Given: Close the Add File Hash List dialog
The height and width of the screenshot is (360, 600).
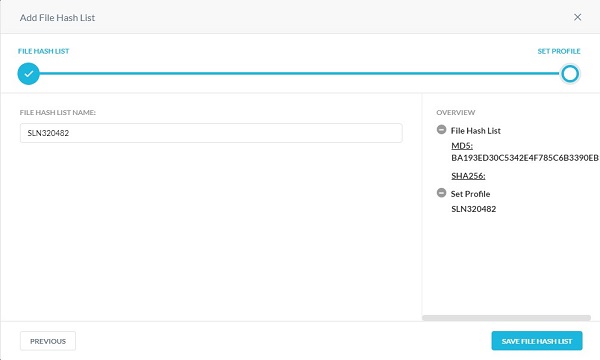Looking at the screenshot, I should (x=577, y=17).
